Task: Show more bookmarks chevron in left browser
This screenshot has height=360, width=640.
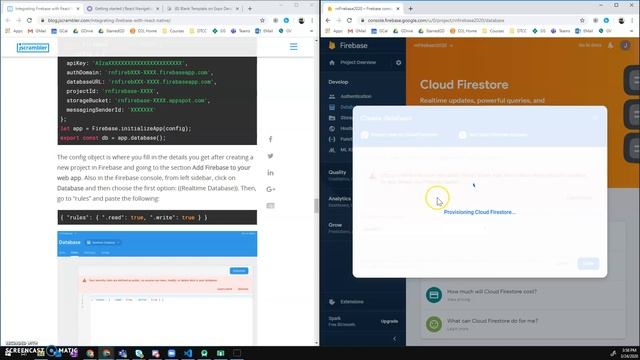Action: tap(311, 31)
